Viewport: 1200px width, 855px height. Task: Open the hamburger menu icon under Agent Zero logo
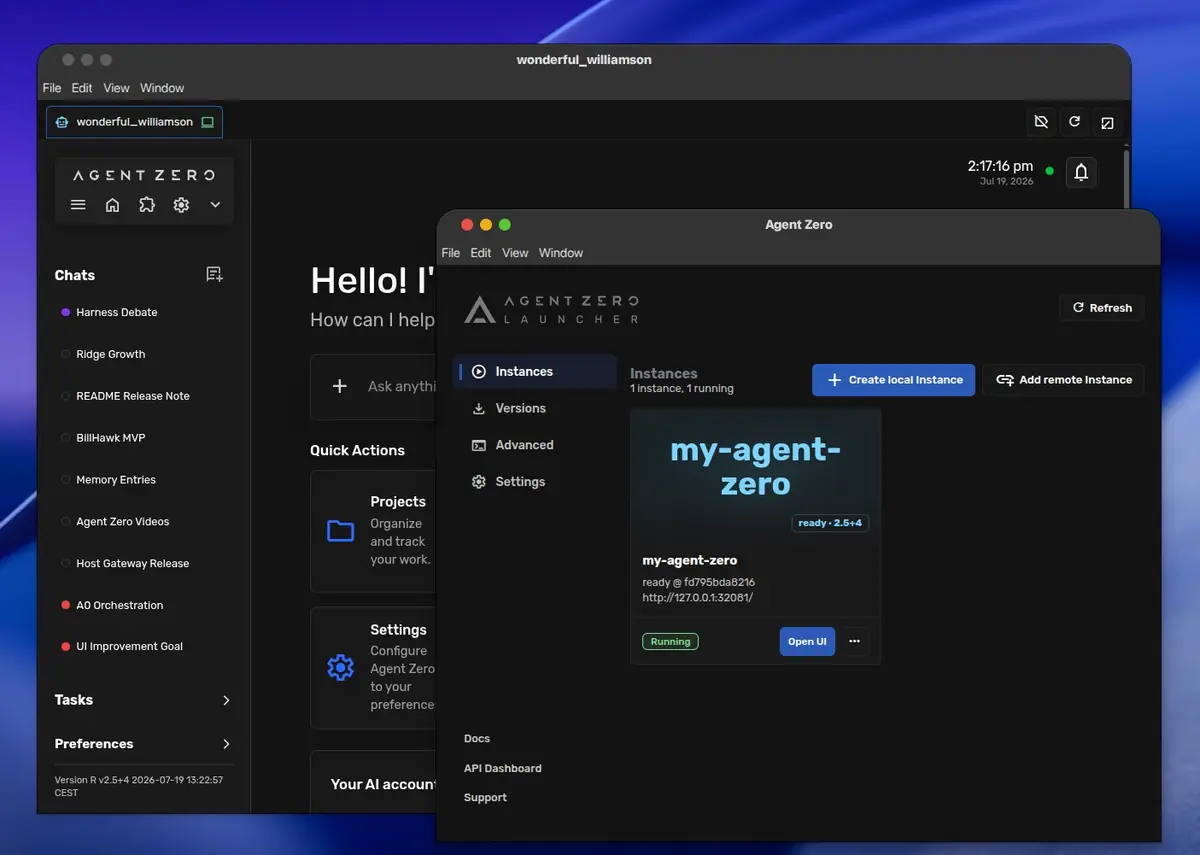pyautogui.click(x=78, y=205)
